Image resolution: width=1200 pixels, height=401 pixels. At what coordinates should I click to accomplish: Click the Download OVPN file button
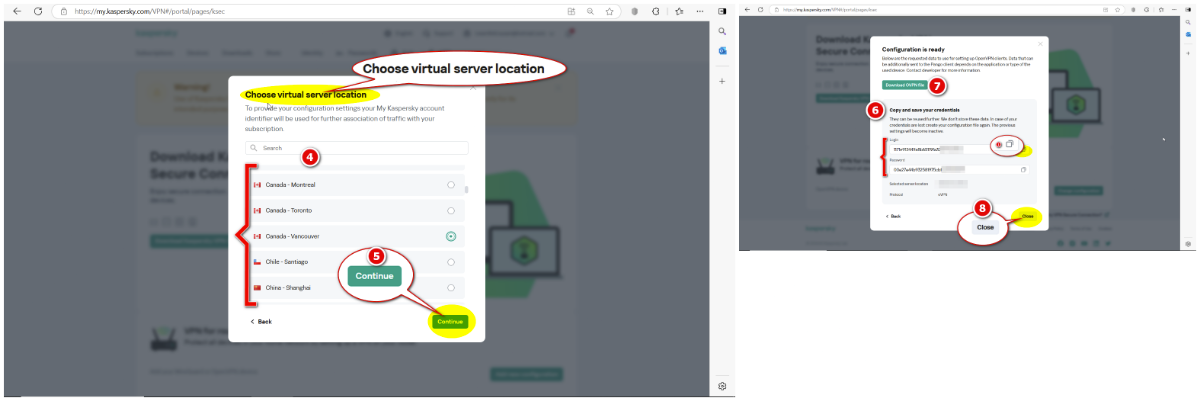coord(903,86)
